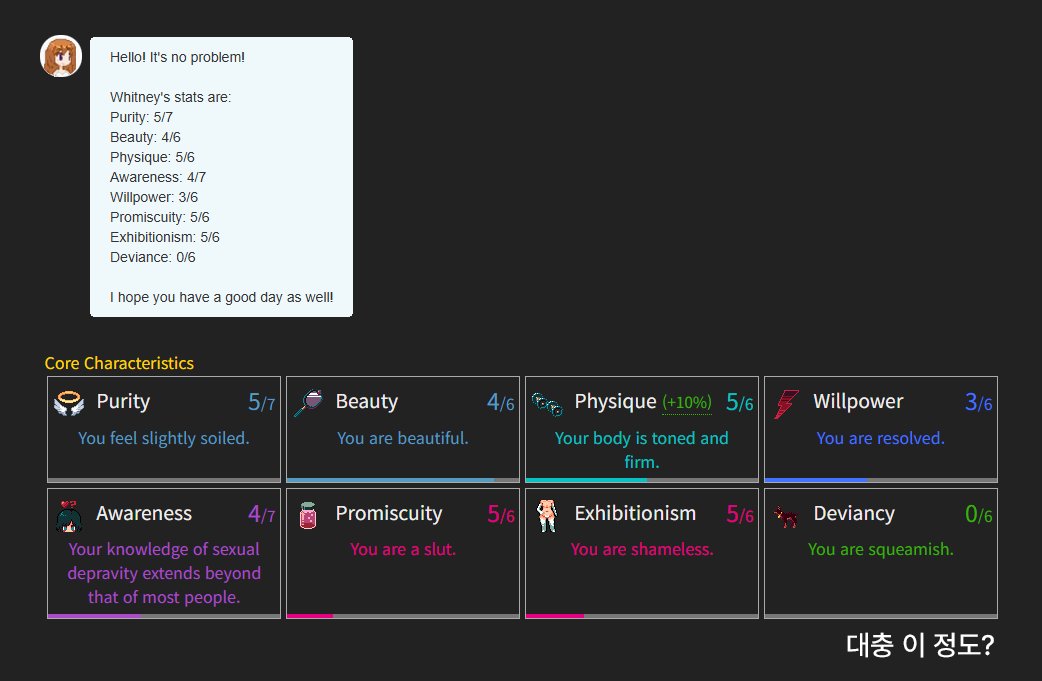
Task: Click 'You are shameless.' text
Action: tap(642, 549)
